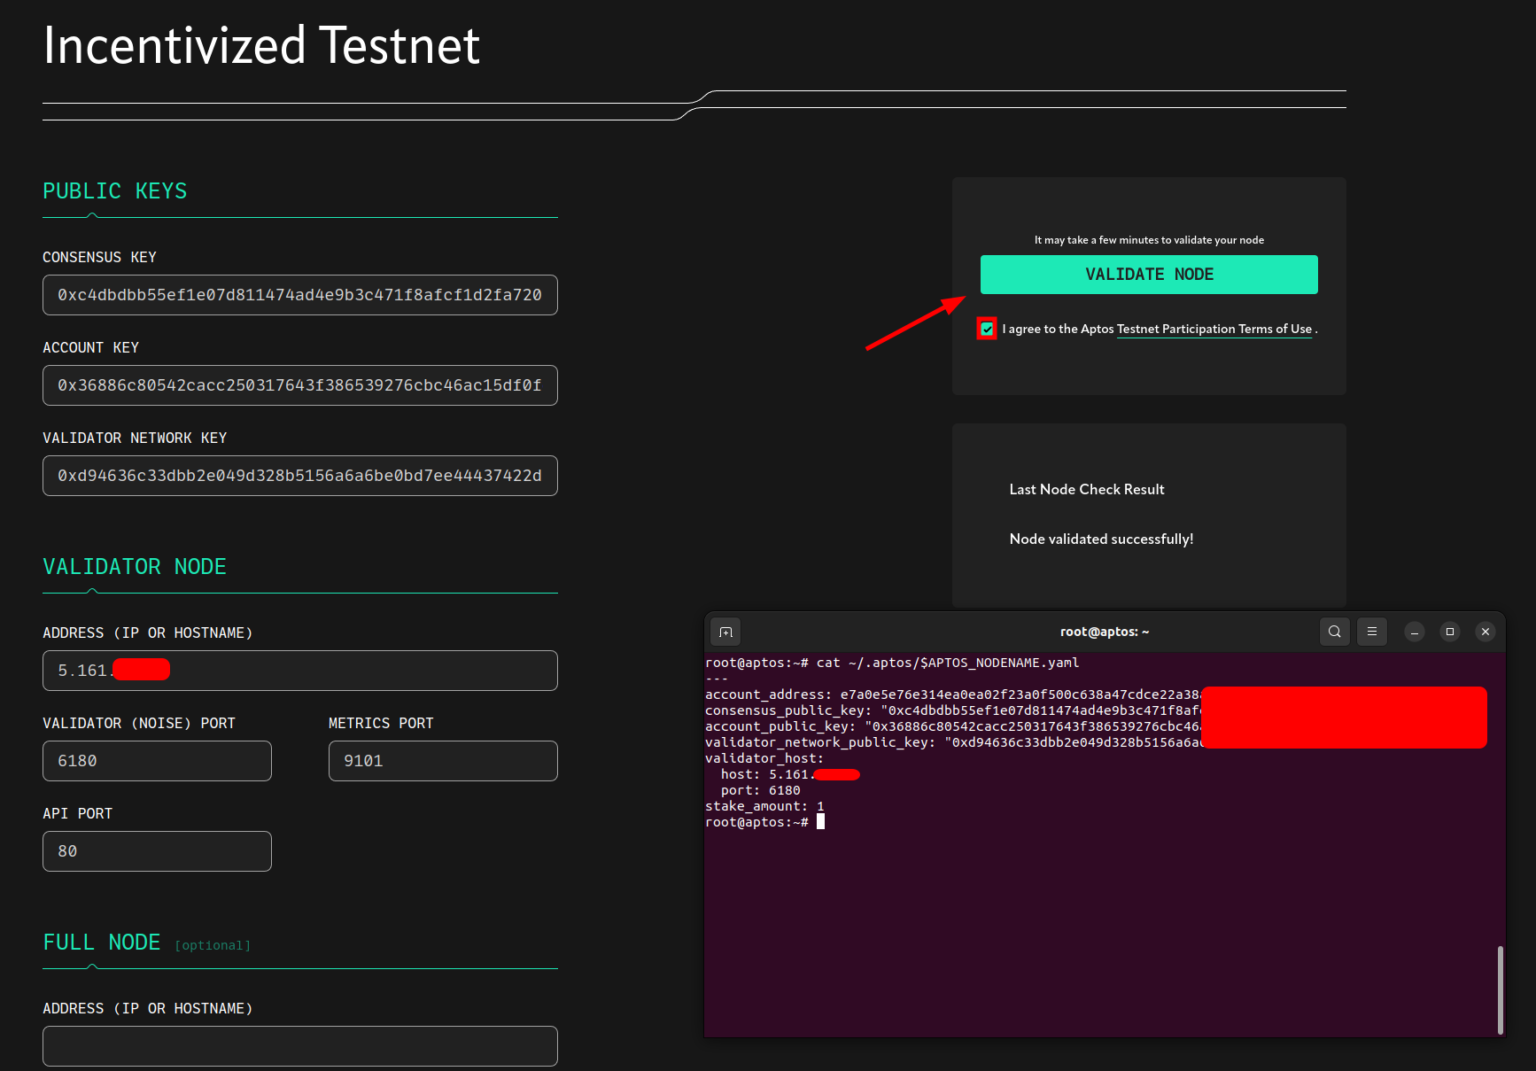The image size is (1536, 1071).
Task: Click 'Node validated successfully!' text
Action: [x=1101, y=539]
